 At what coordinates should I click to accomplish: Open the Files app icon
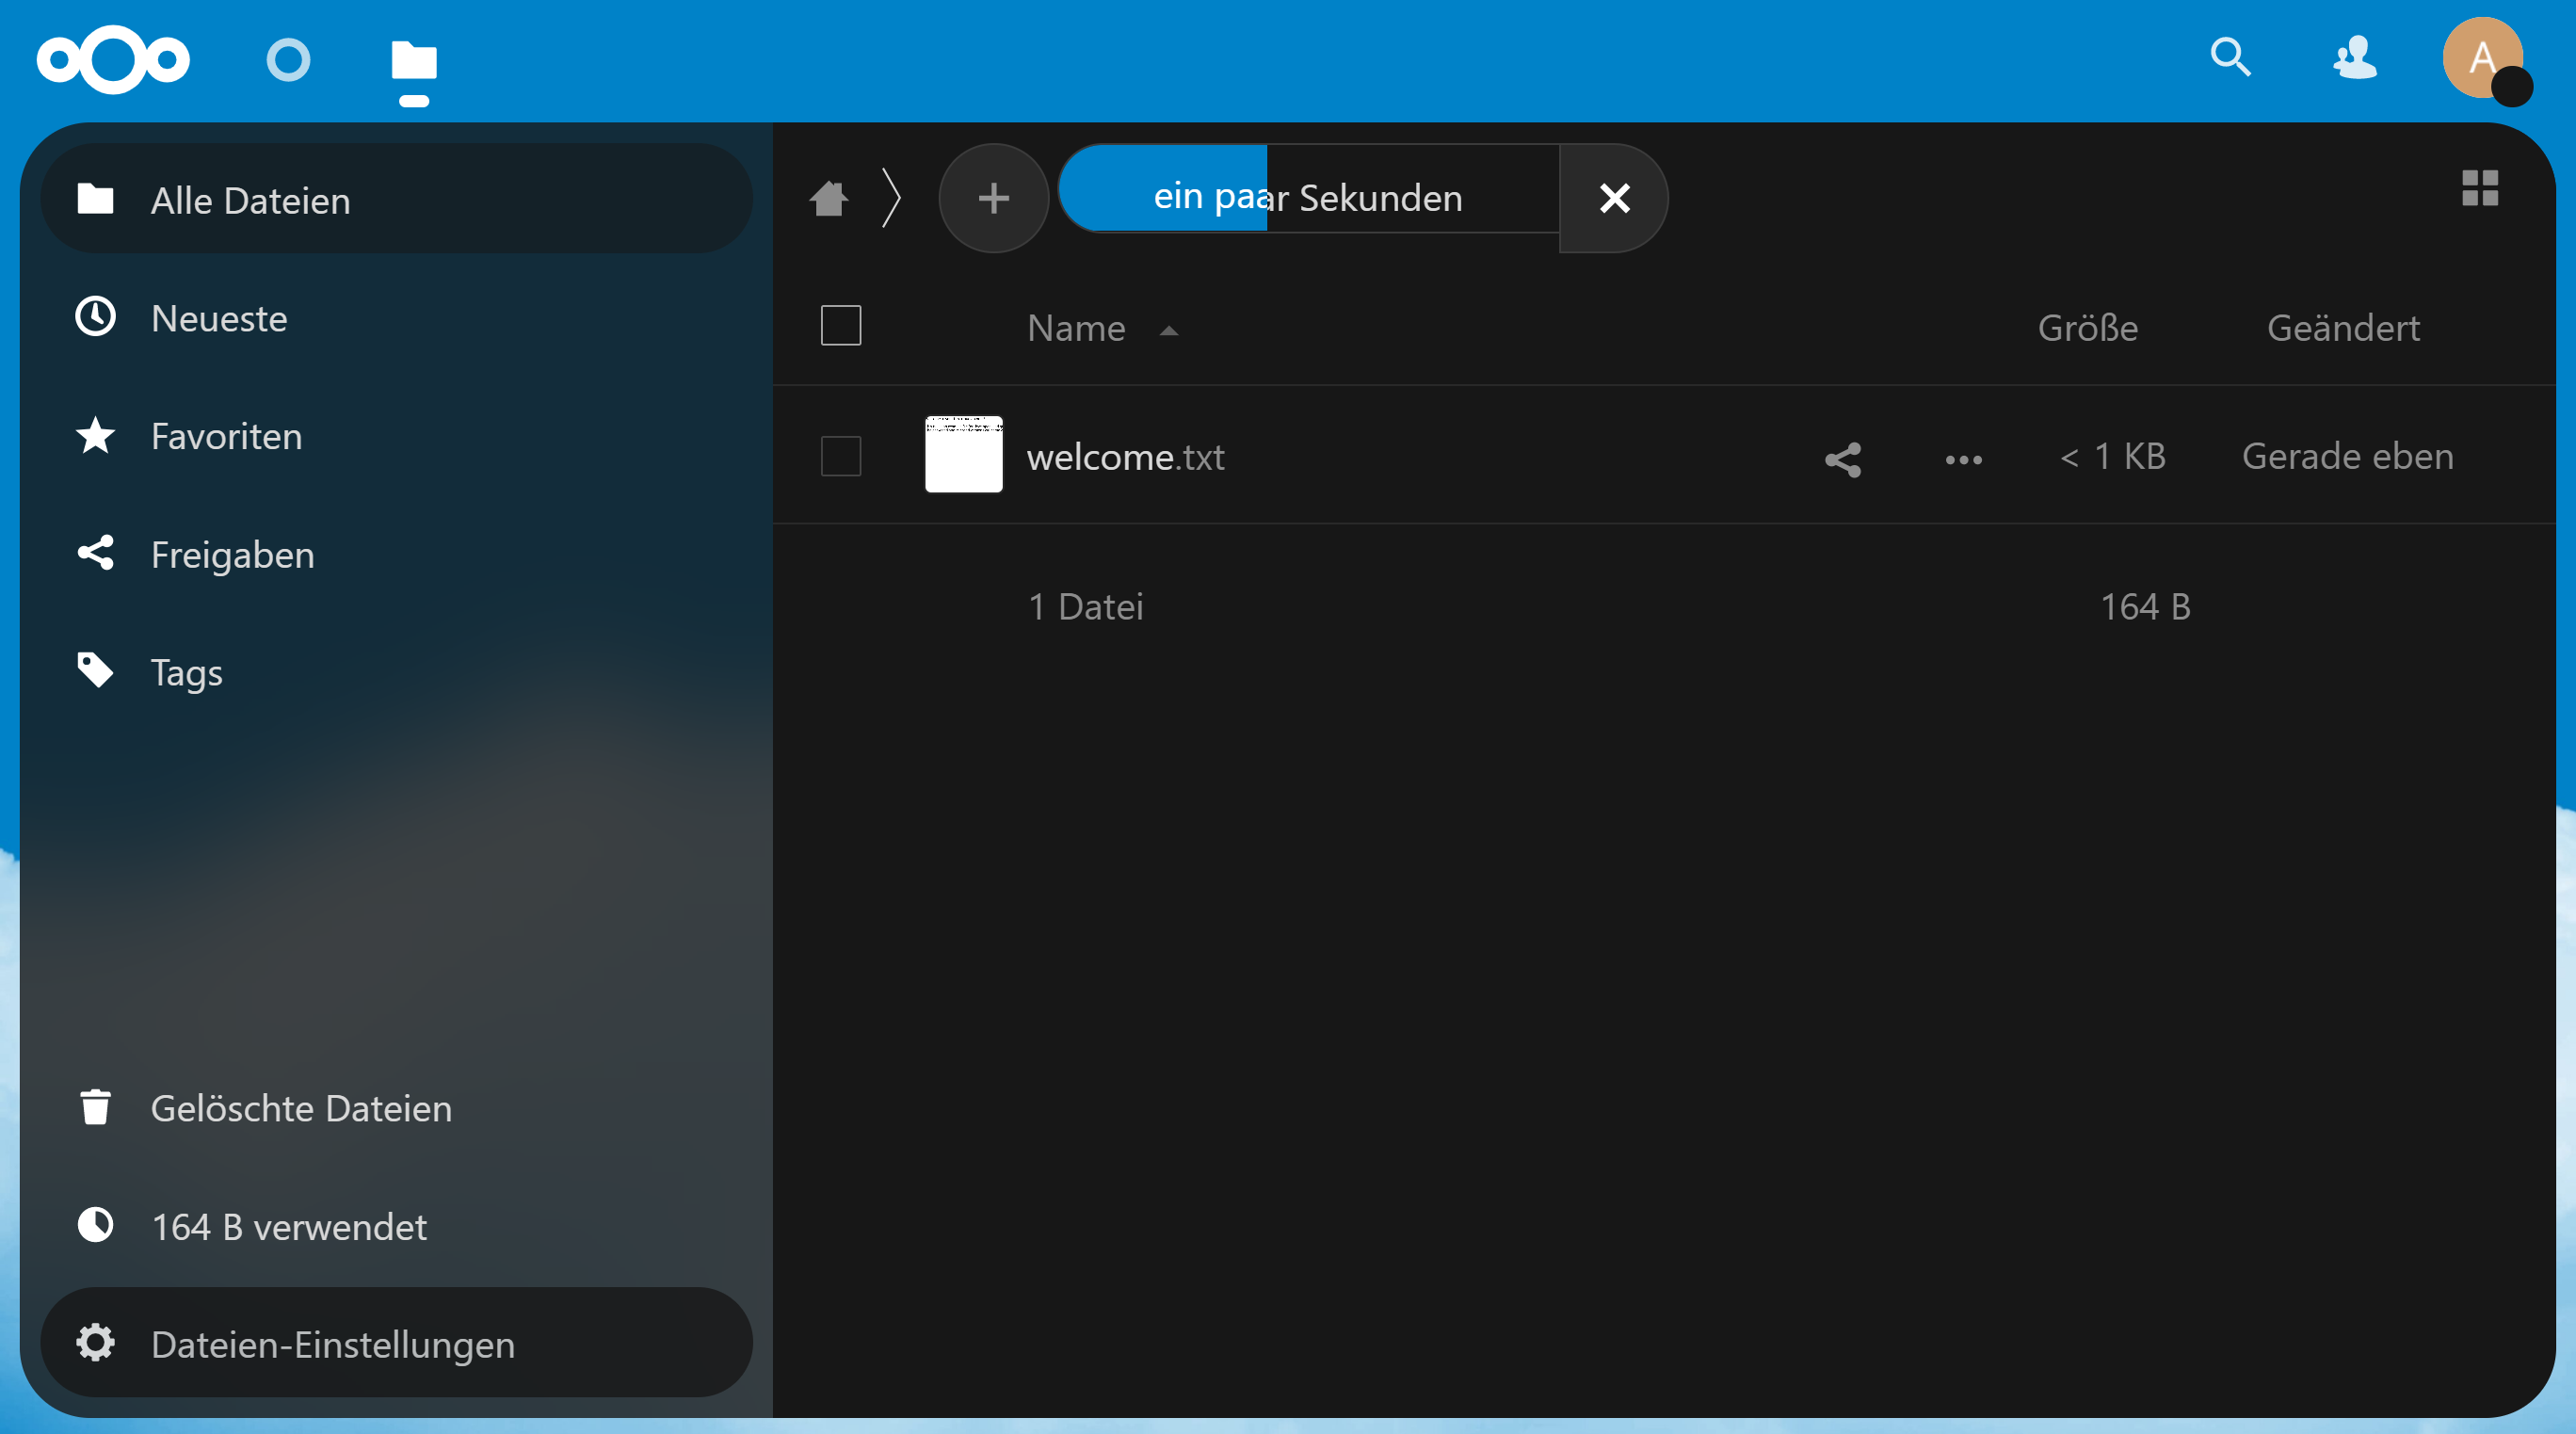(413, 62)
